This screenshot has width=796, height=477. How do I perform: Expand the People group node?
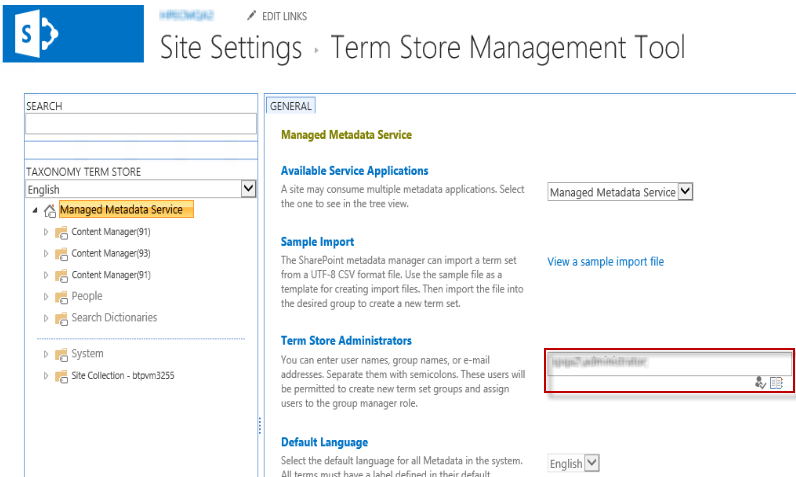(45, 296)
